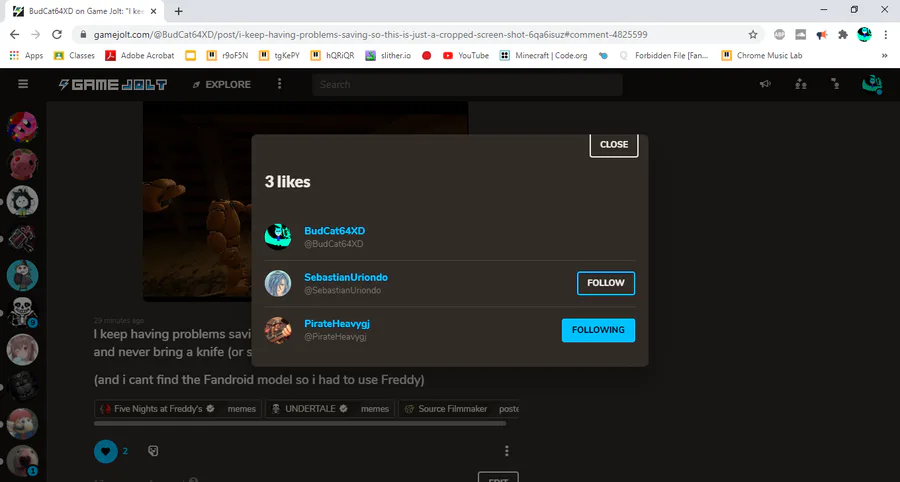900x482 pixels.
Task: Like the post with heart button
Action: coord(106,451)
